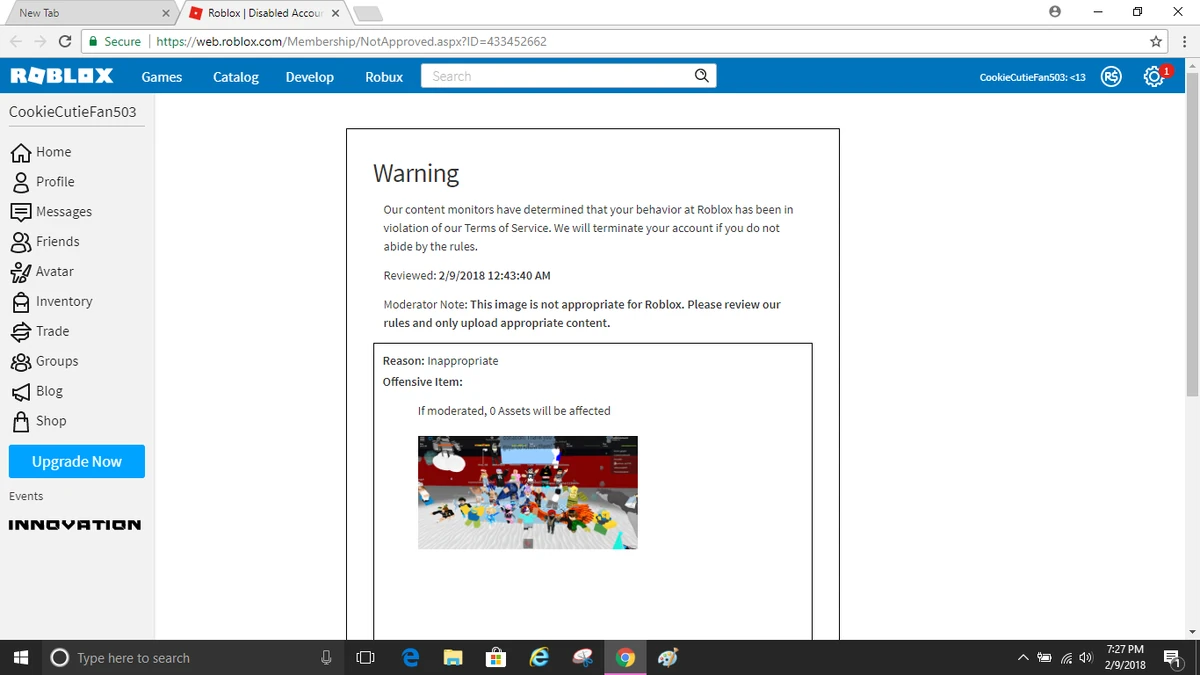The height and width of the screenshot is (675, 1200).
Task: Select the Trade icon in the sidebar
Action: tap(20, 331)
